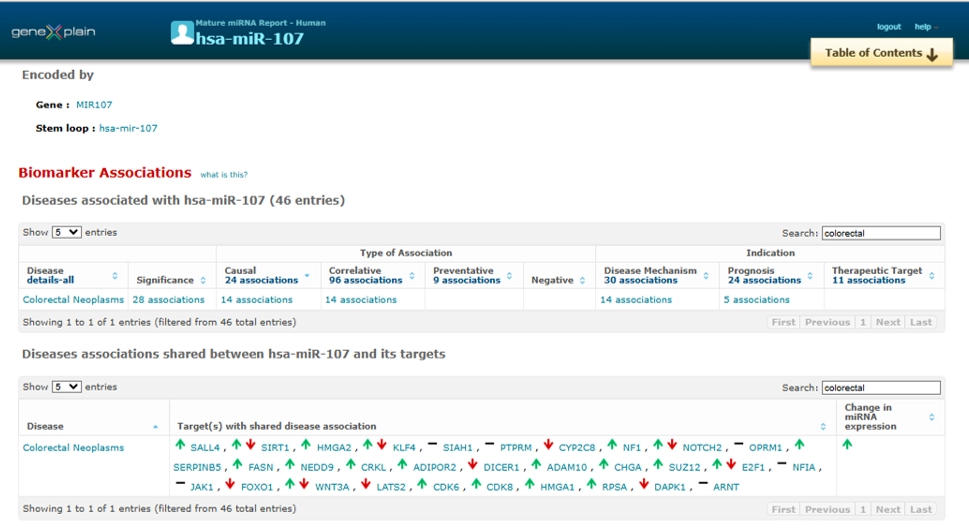Sort by Therapeutic Target column icon

pyautogui.click(x=932, y=275)
